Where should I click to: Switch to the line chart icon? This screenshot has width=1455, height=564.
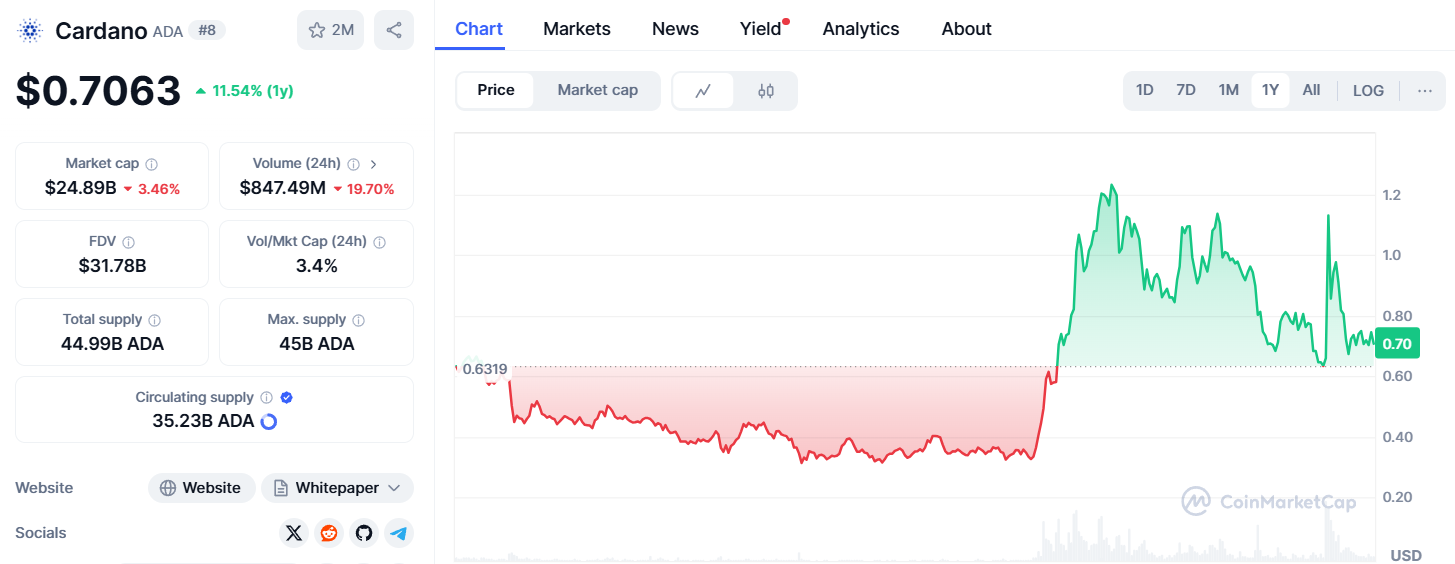click(x=703, y=91)
